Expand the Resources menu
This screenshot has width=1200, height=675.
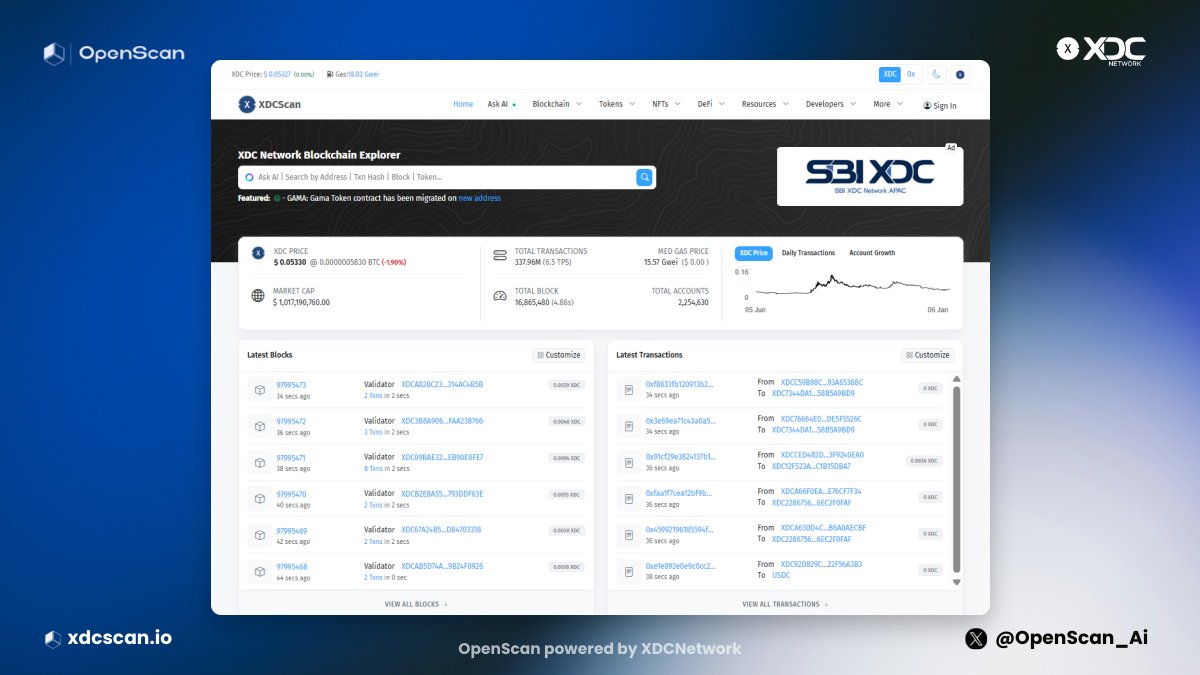tap(765, 104)
